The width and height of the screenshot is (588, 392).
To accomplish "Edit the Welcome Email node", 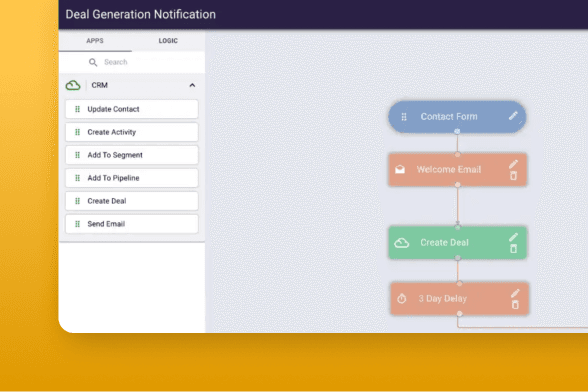I will pyautogui.click(x=513, y=164).
